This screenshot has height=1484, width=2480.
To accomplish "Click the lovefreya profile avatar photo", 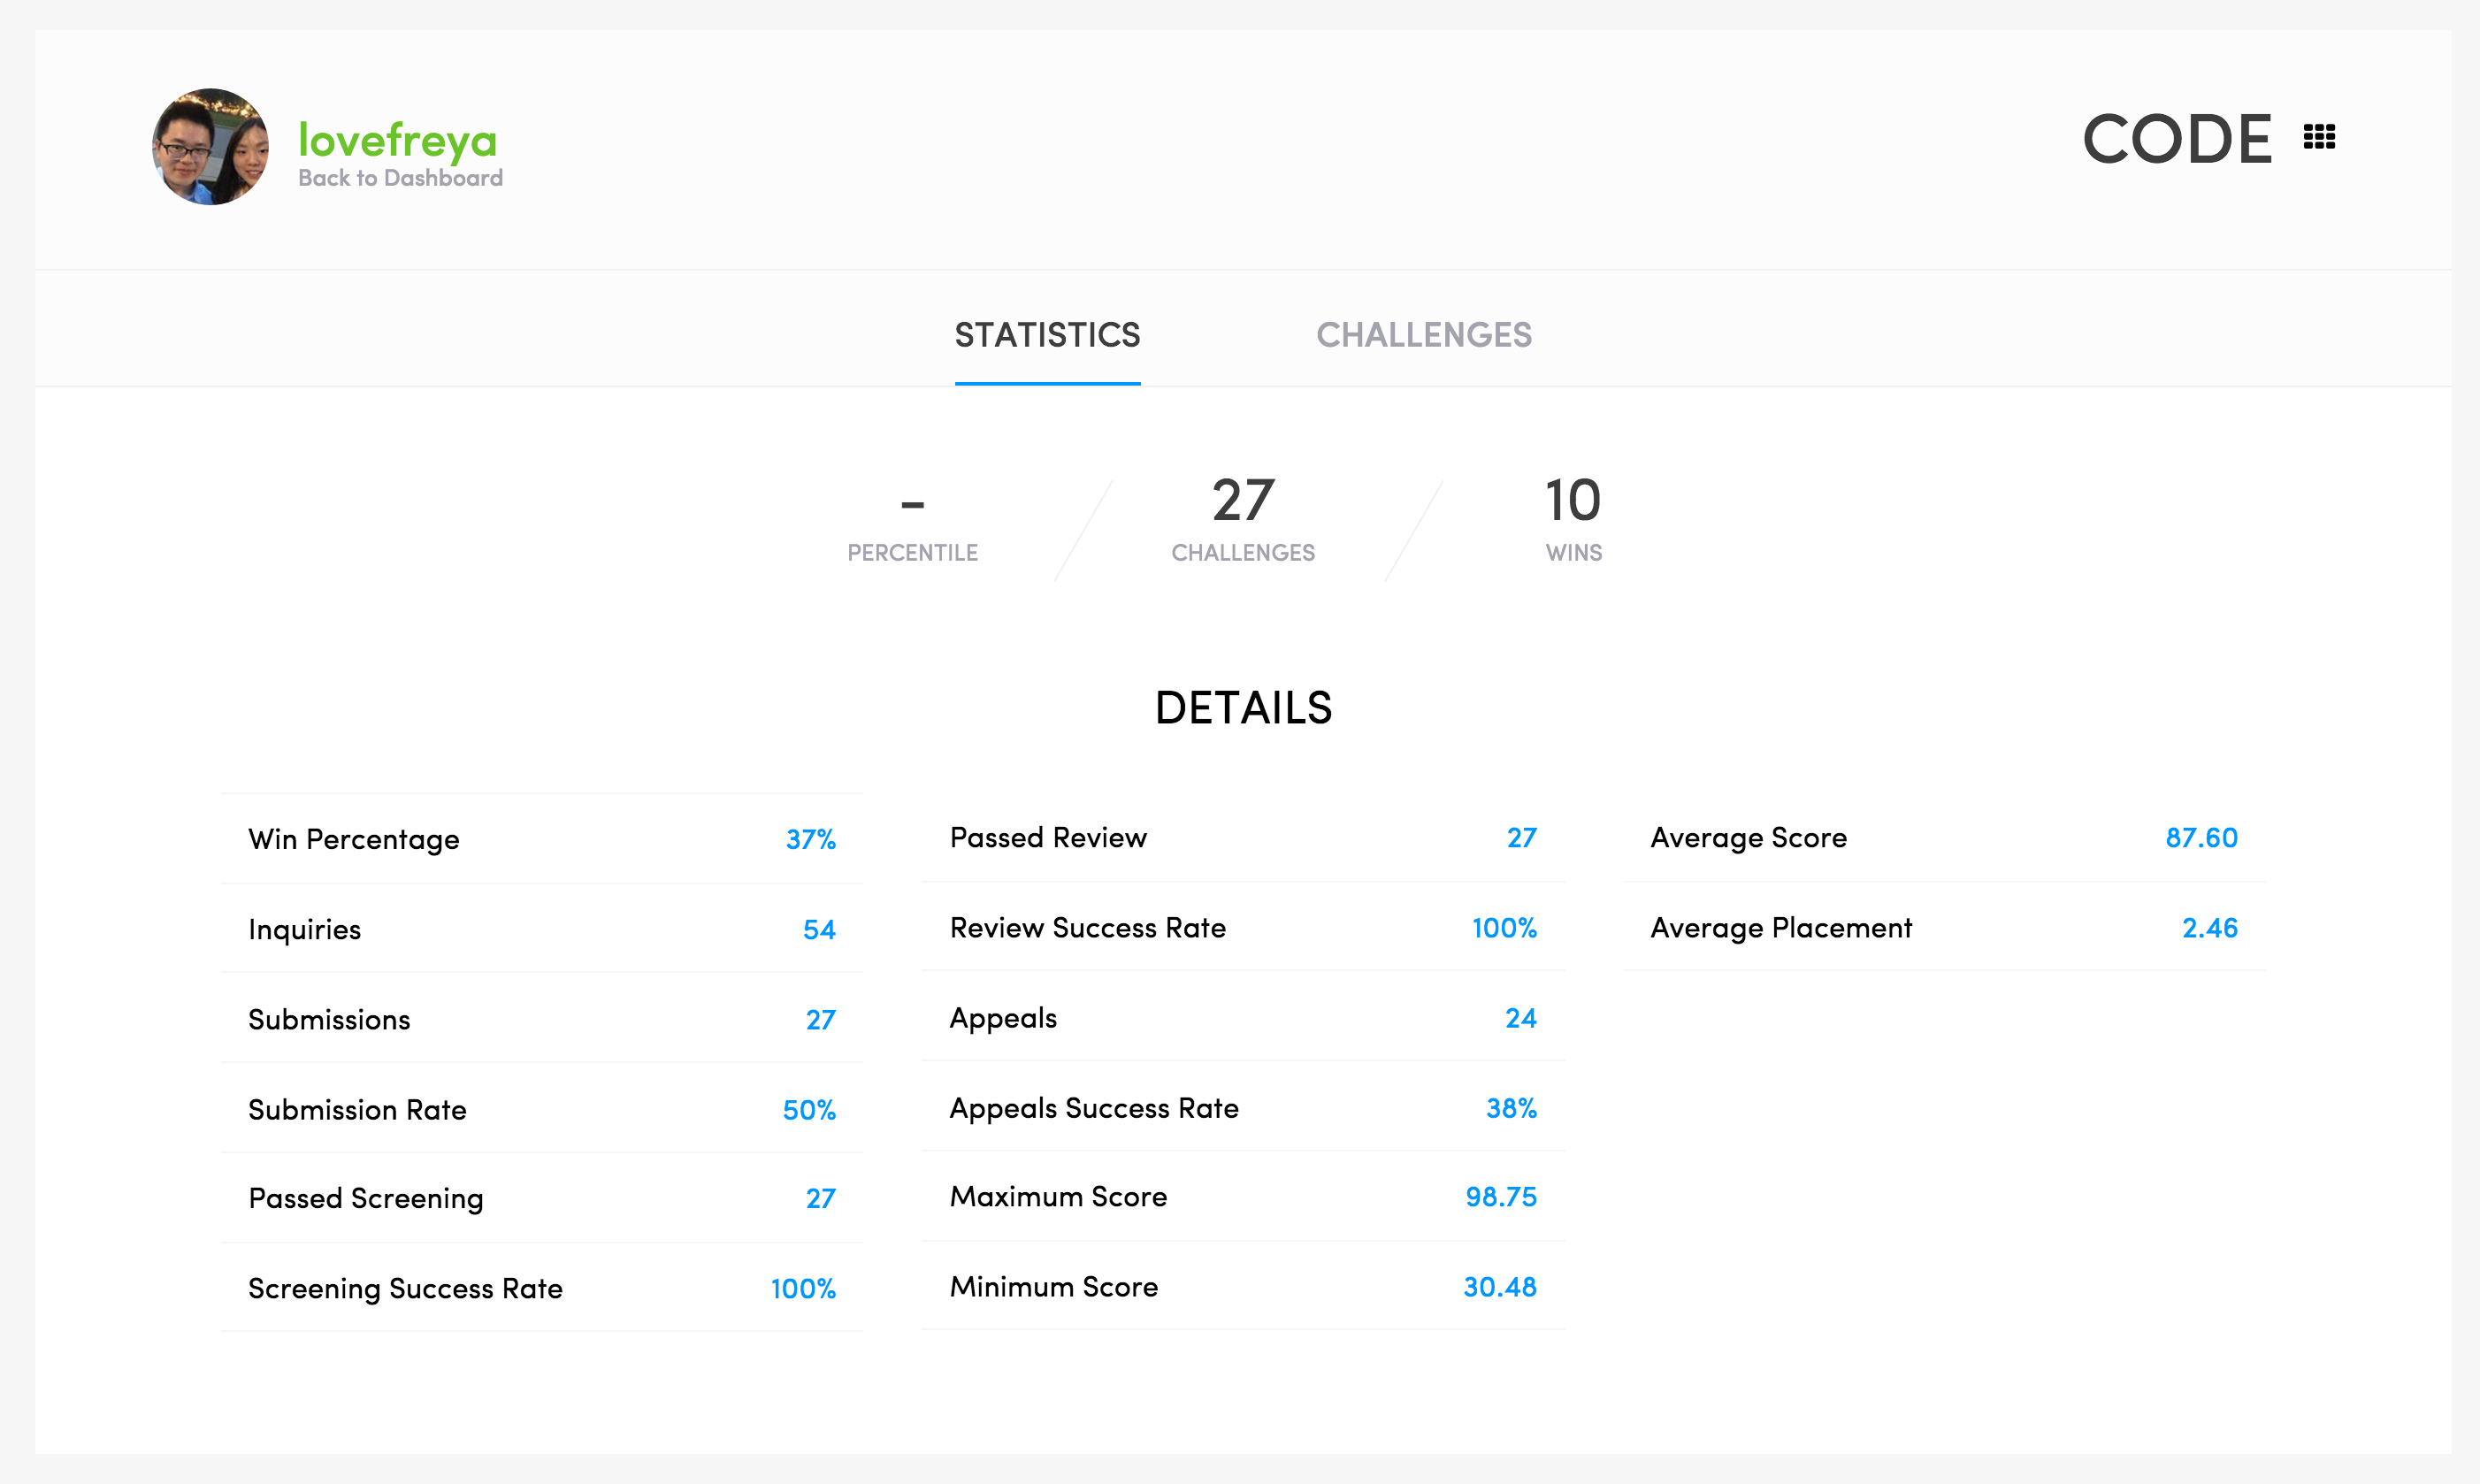I will (x=210, y=147).
